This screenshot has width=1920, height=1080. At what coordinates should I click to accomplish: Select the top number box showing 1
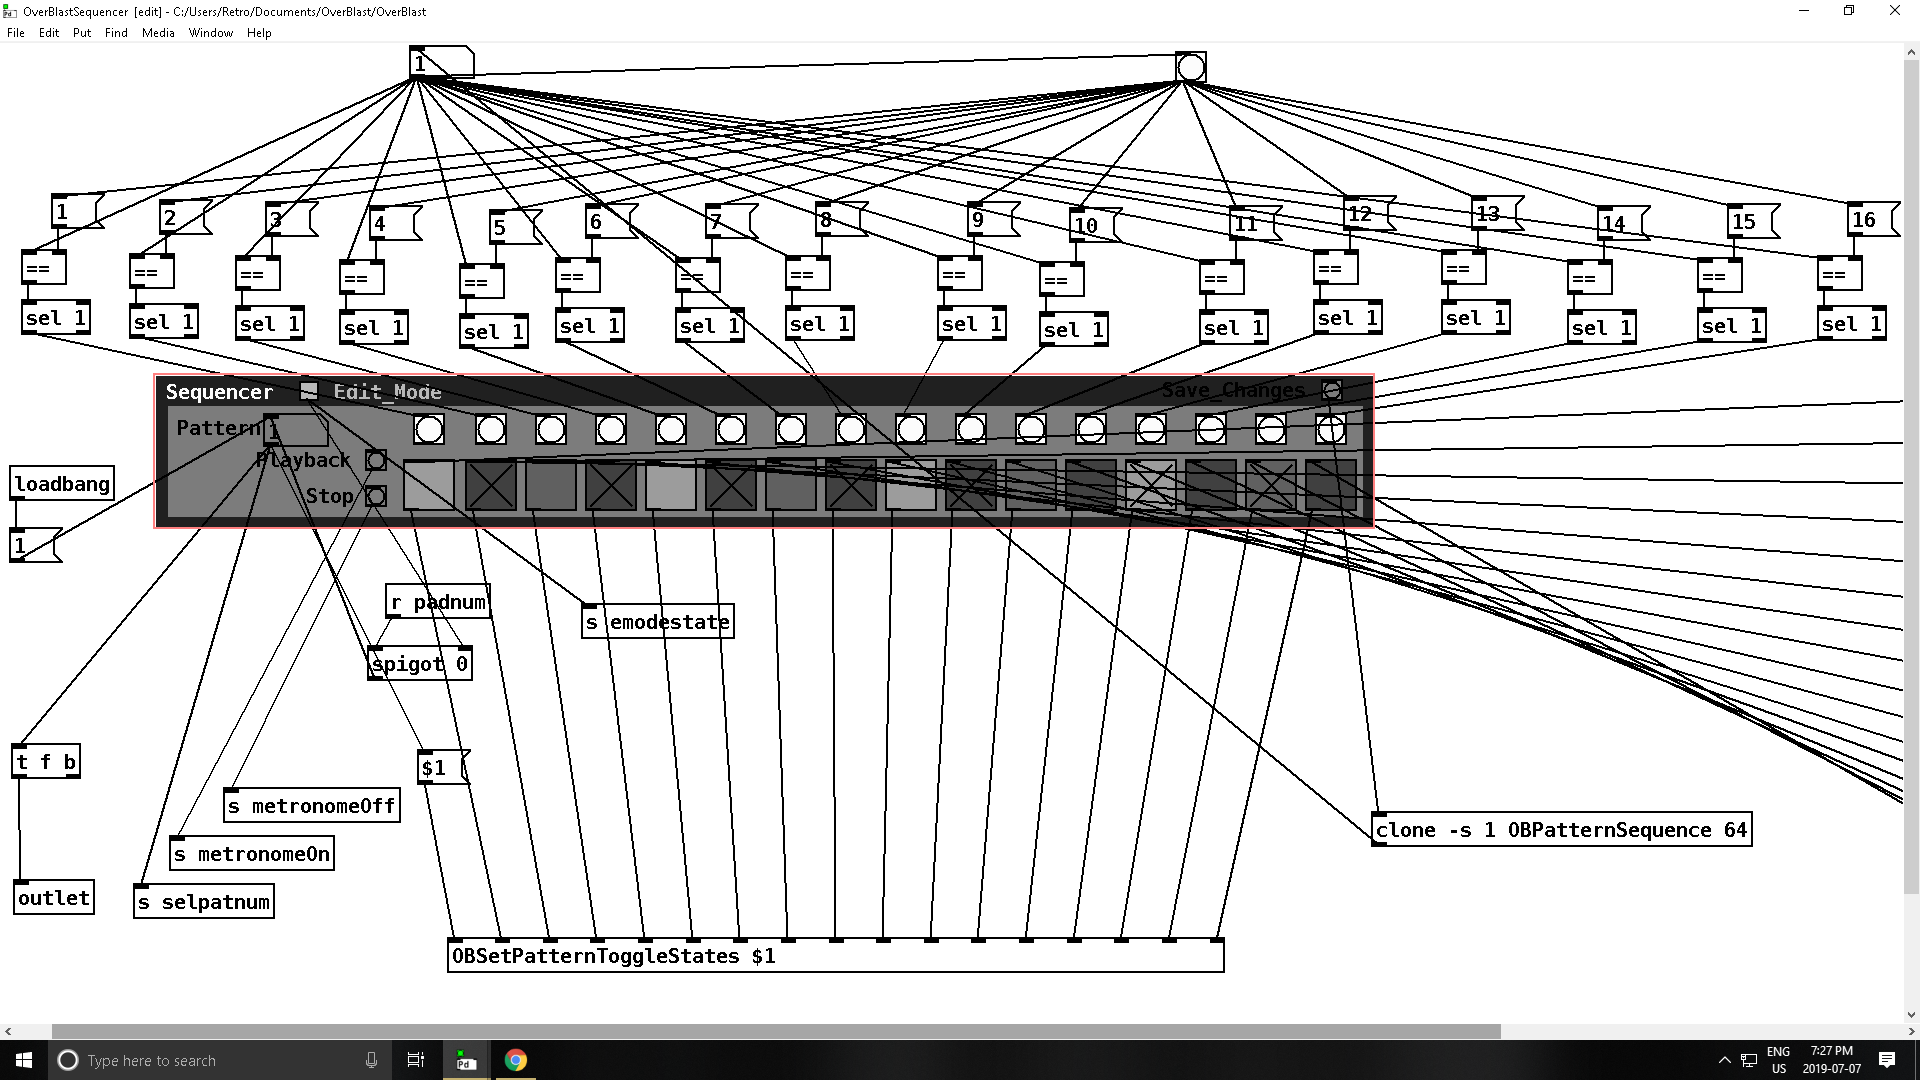(441, 62)
